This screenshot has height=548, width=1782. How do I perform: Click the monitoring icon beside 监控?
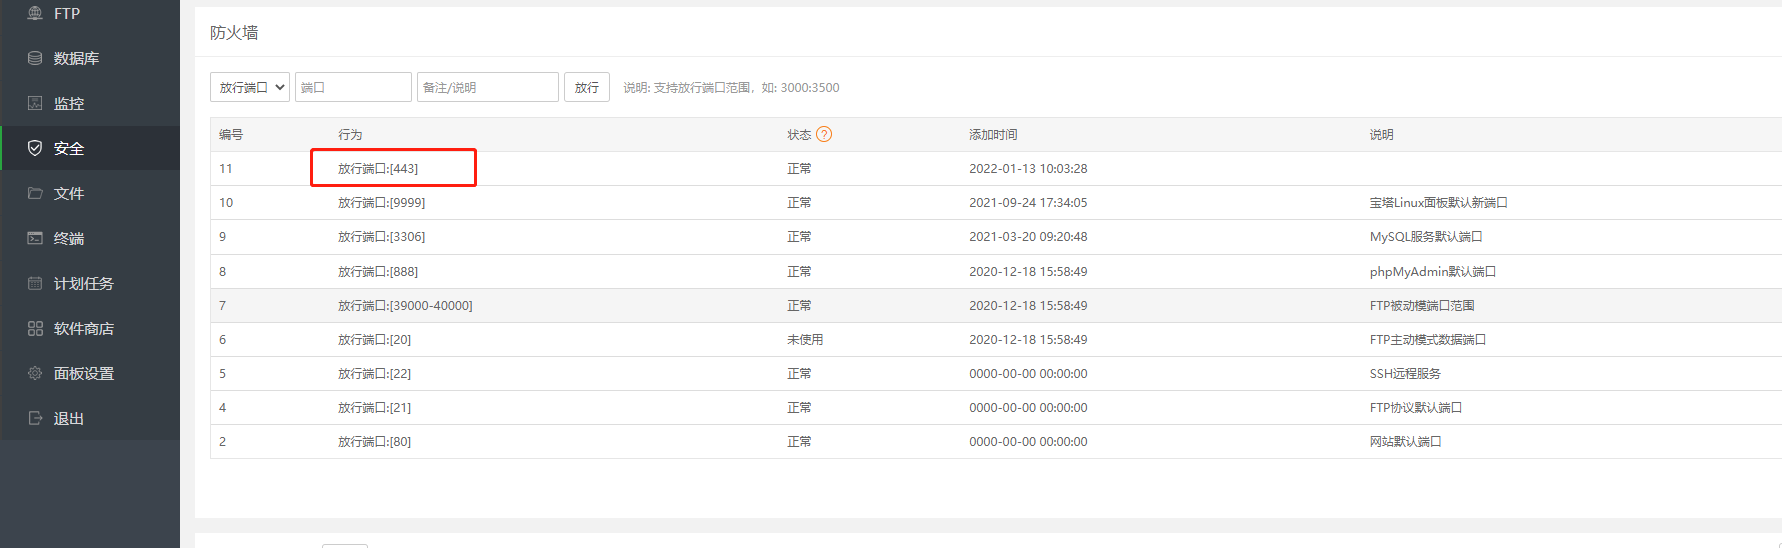point(35,103)
